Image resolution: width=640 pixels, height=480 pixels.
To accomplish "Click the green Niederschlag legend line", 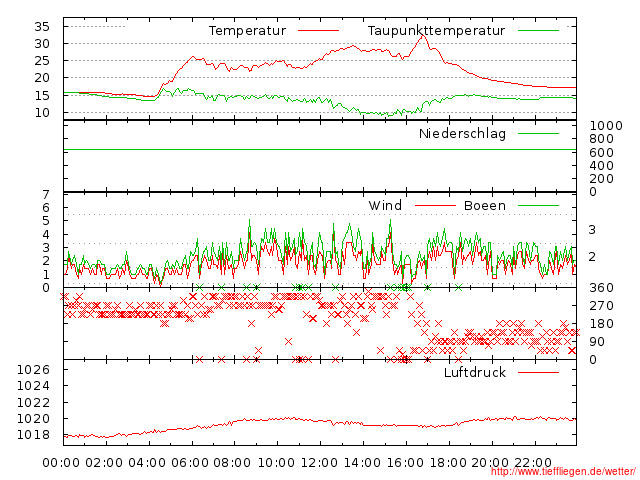I will pyautogui.click(x=538, y=133).
